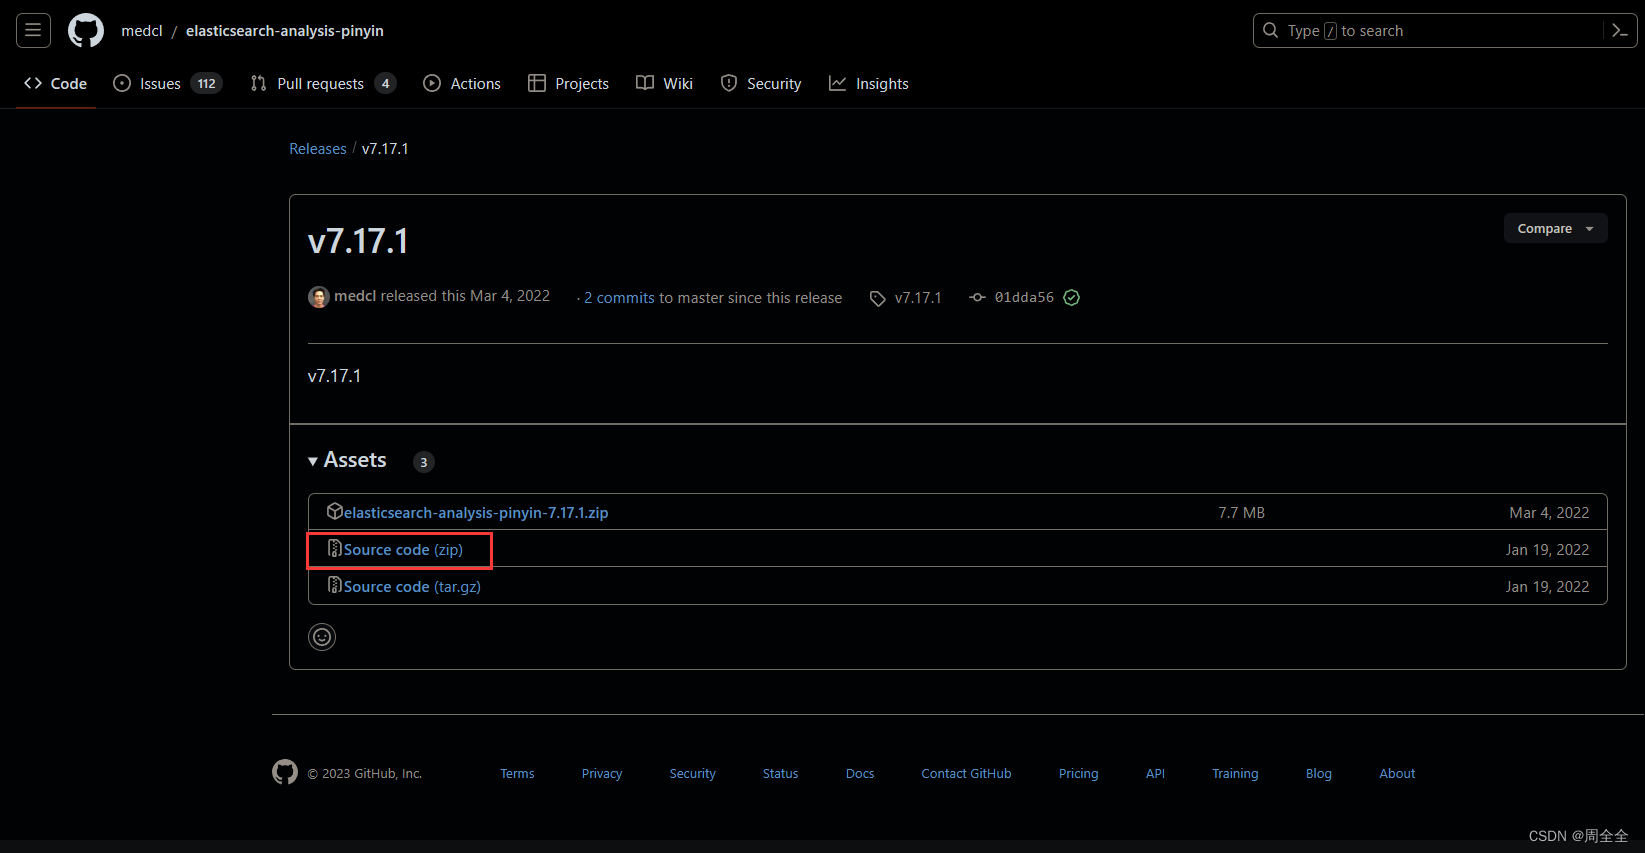This screenshot has height=853, width=1645.
Task: Click the tag icon beside v7.17.1
Action: click(x=877, y=298)
